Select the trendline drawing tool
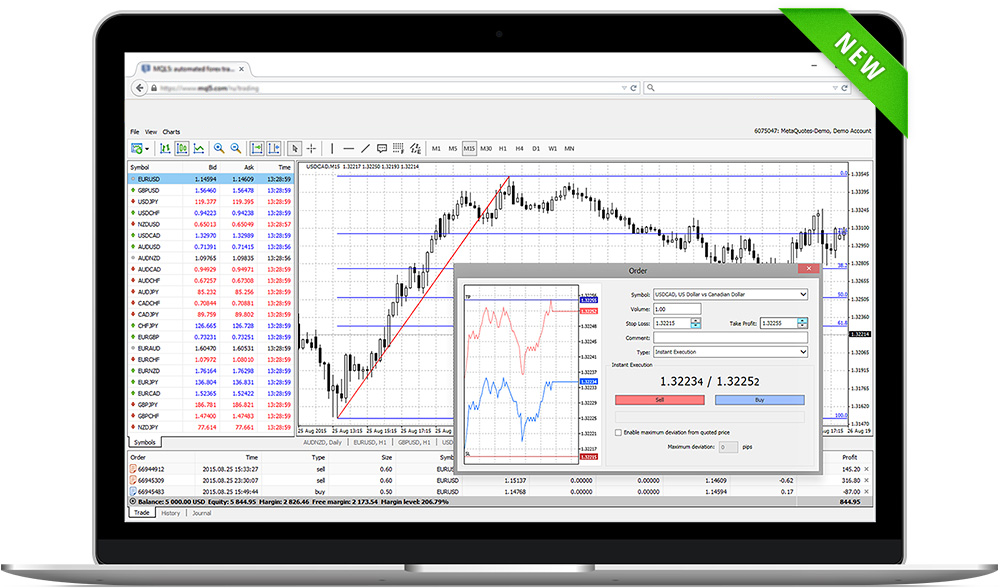The image size is (1000, 588). (365, 149)
